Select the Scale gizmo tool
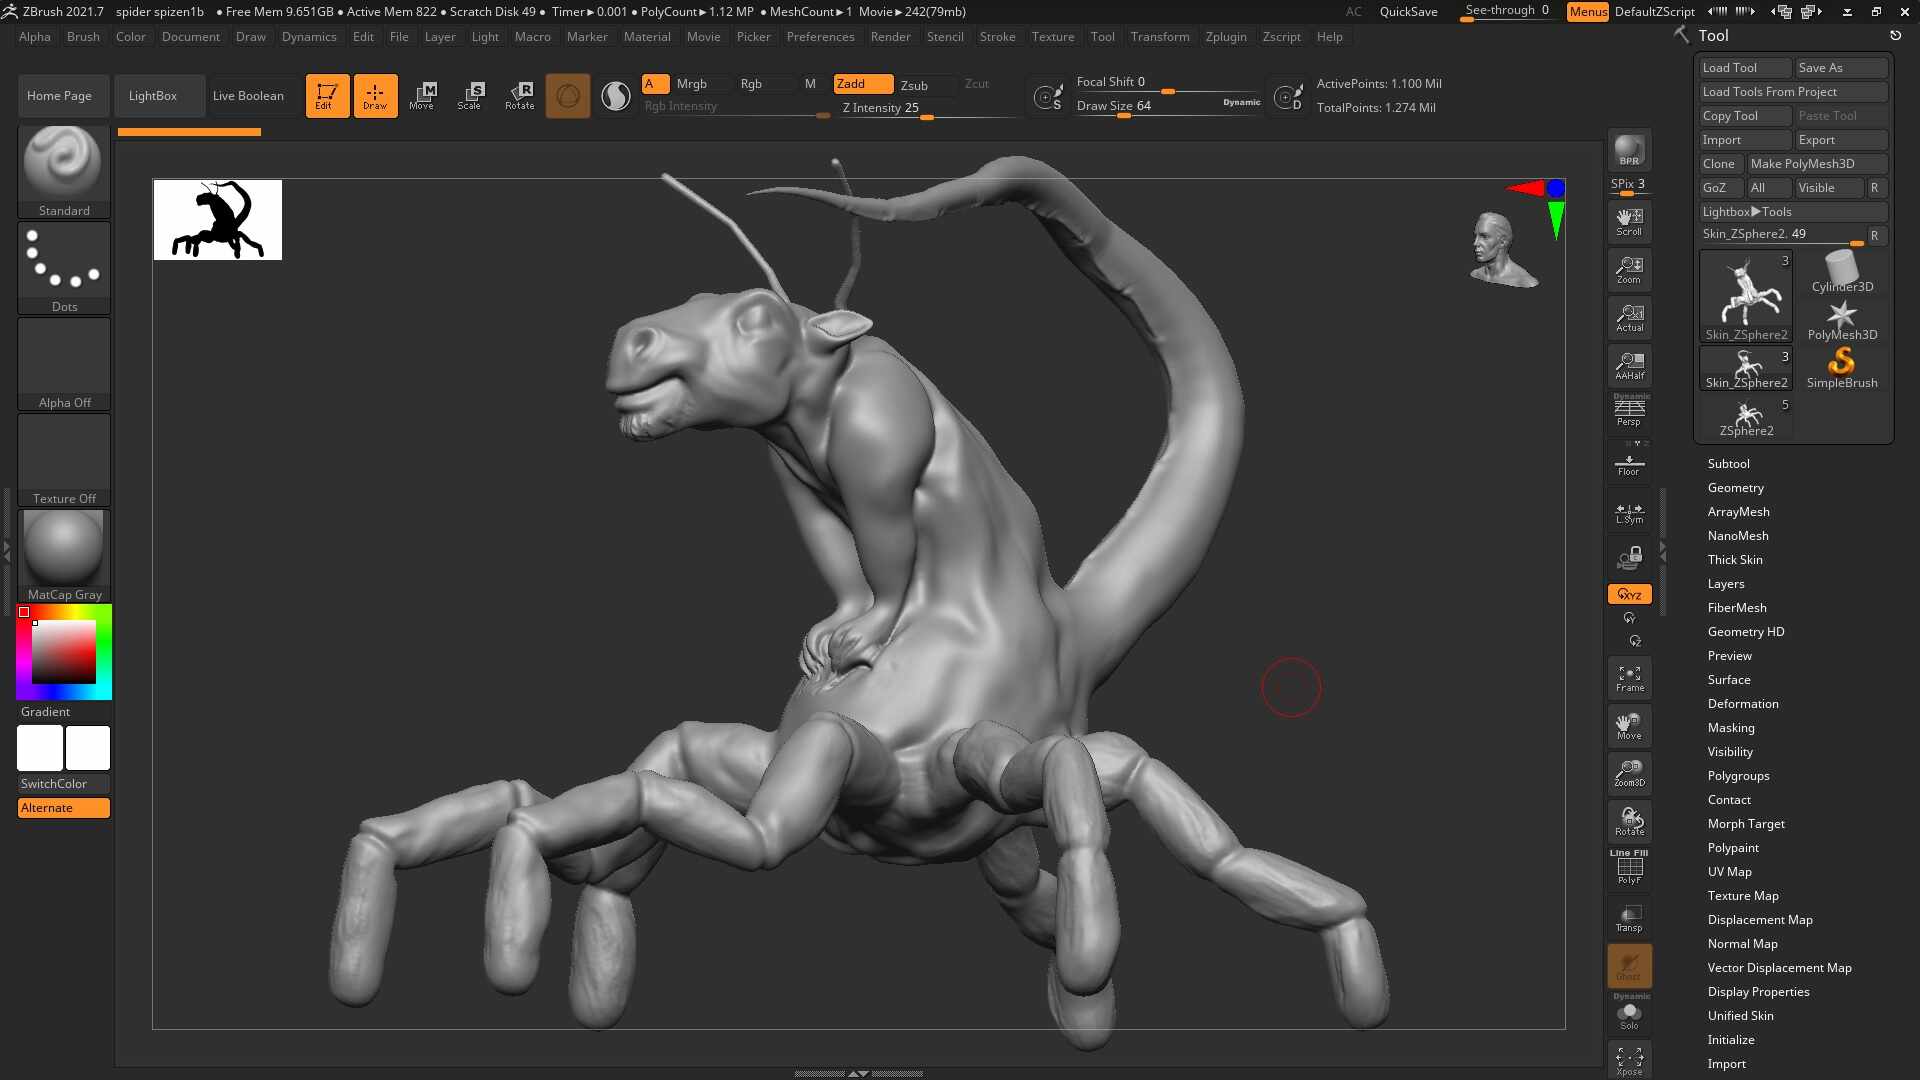 coord(470,96)
